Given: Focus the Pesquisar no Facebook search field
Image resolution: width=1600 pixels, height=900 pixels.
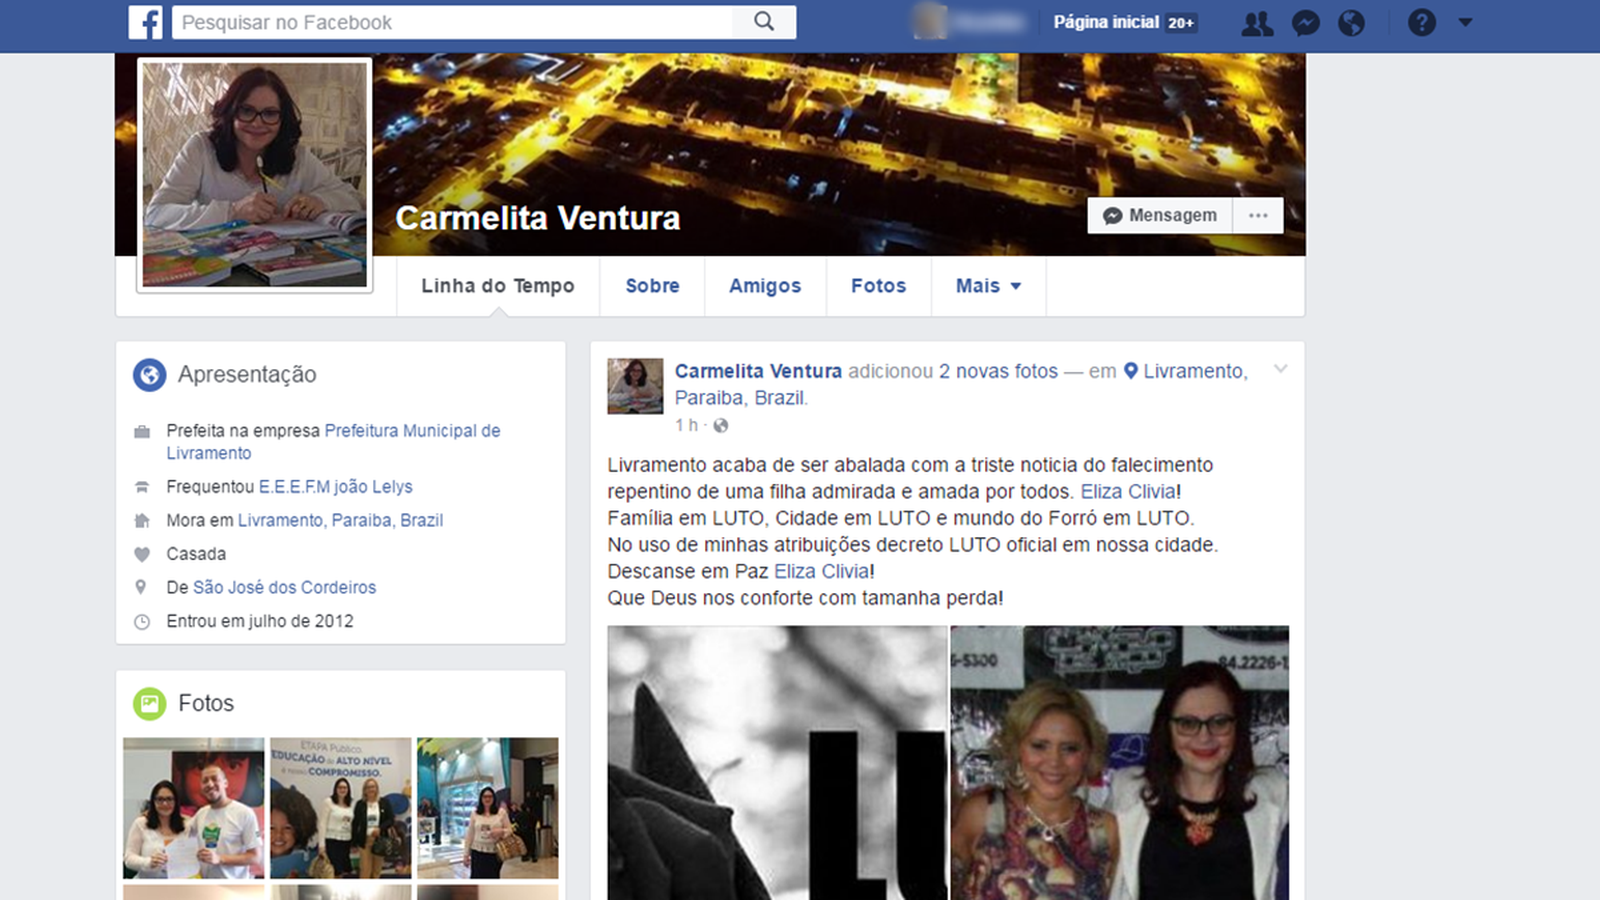Looking at the screenshot, I should coord(452,22).
